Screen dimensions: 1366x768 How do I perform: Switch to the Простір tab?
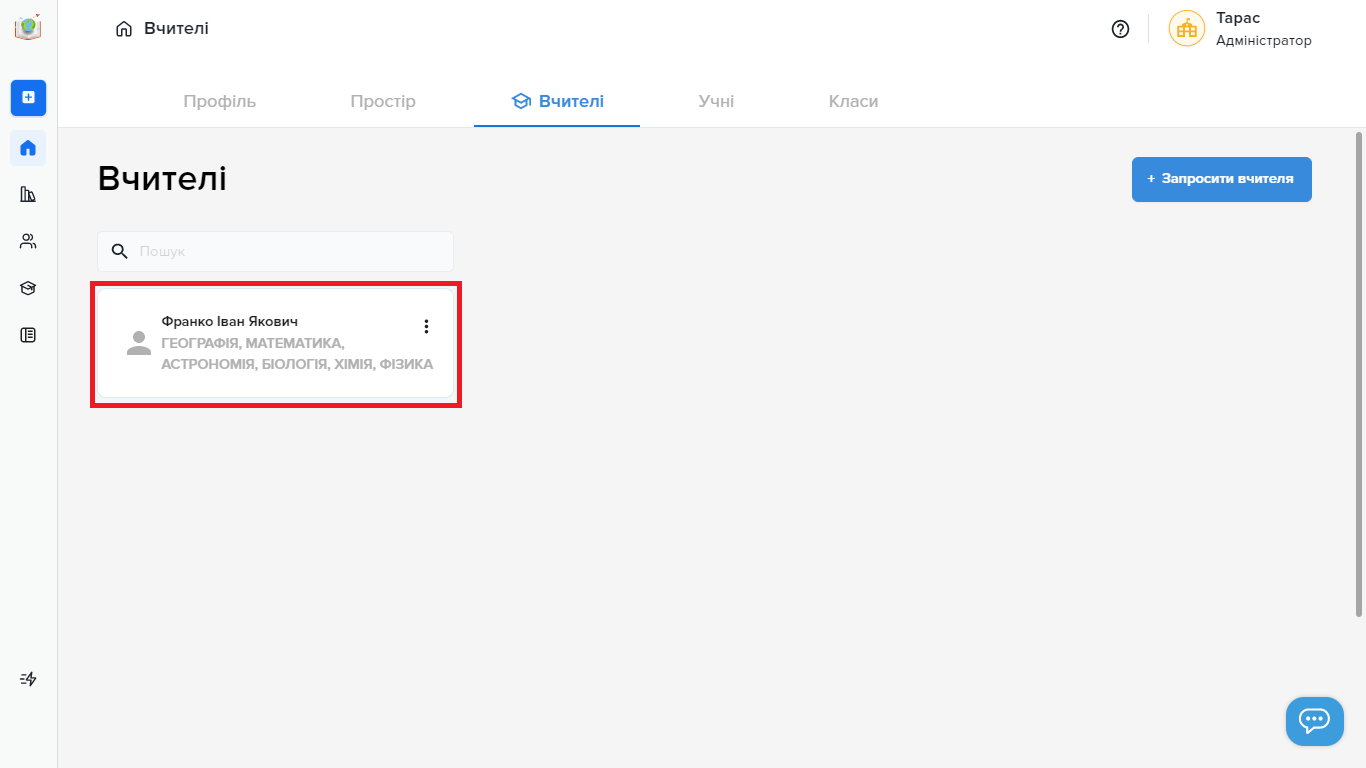(383, 101)
